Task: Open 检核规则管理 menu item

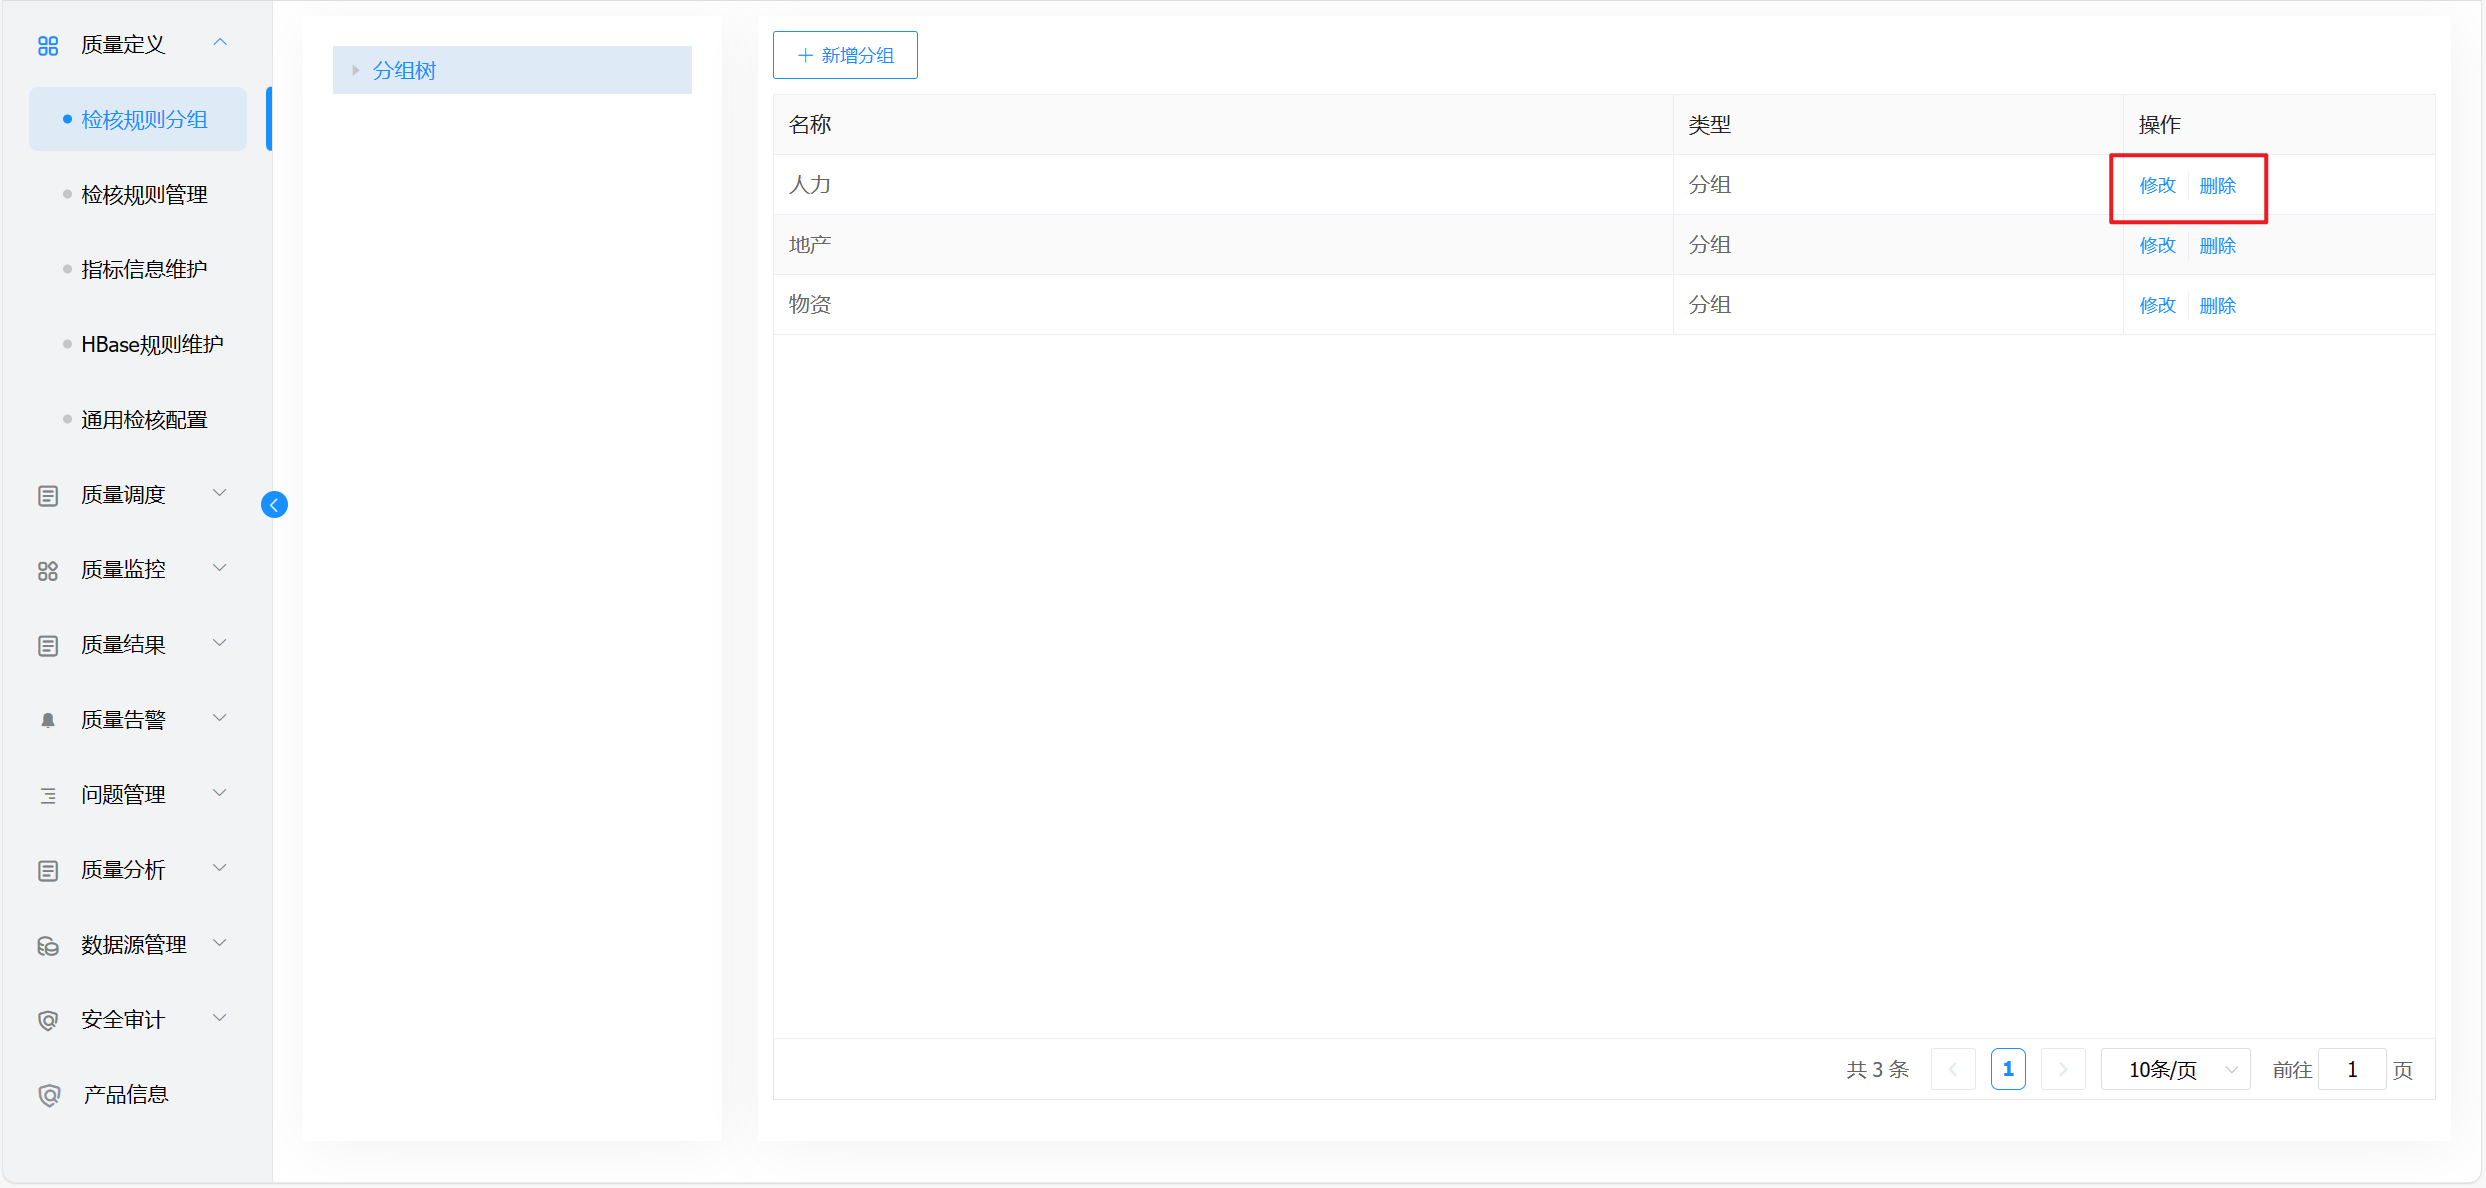Action: point(144,195)
